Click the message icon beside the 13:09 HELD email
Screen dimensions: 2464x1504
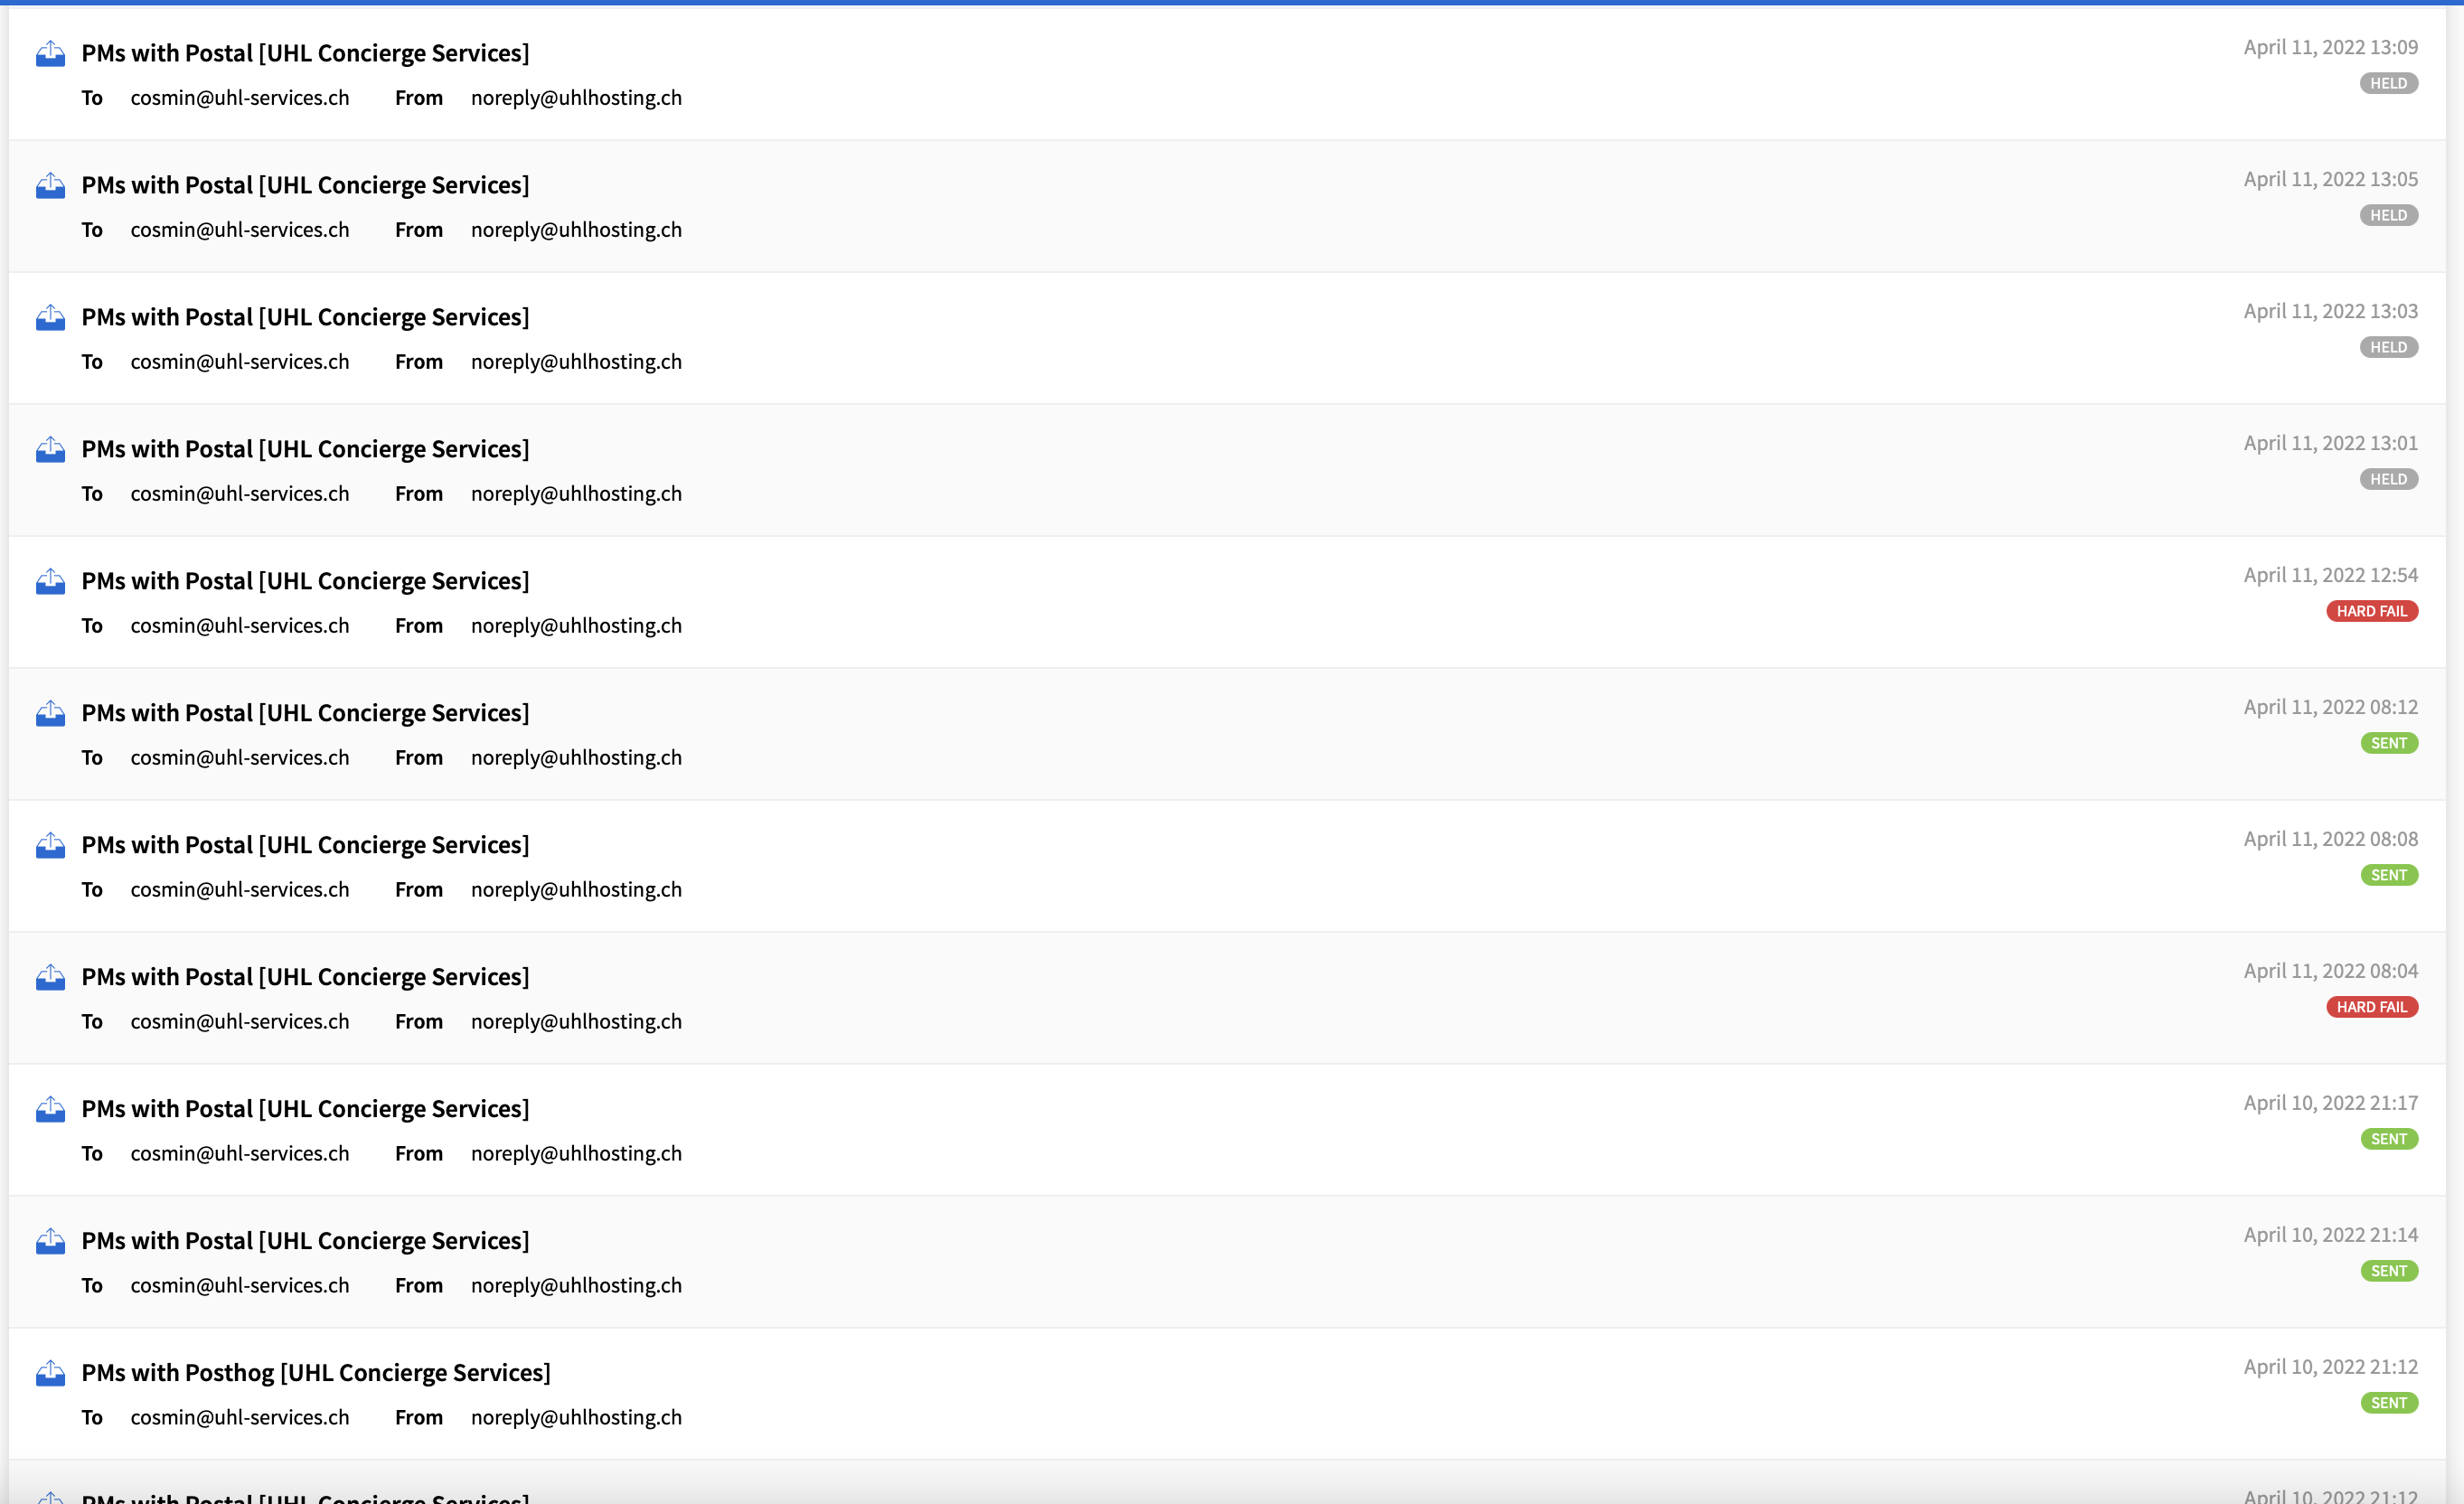click(50, 53)
